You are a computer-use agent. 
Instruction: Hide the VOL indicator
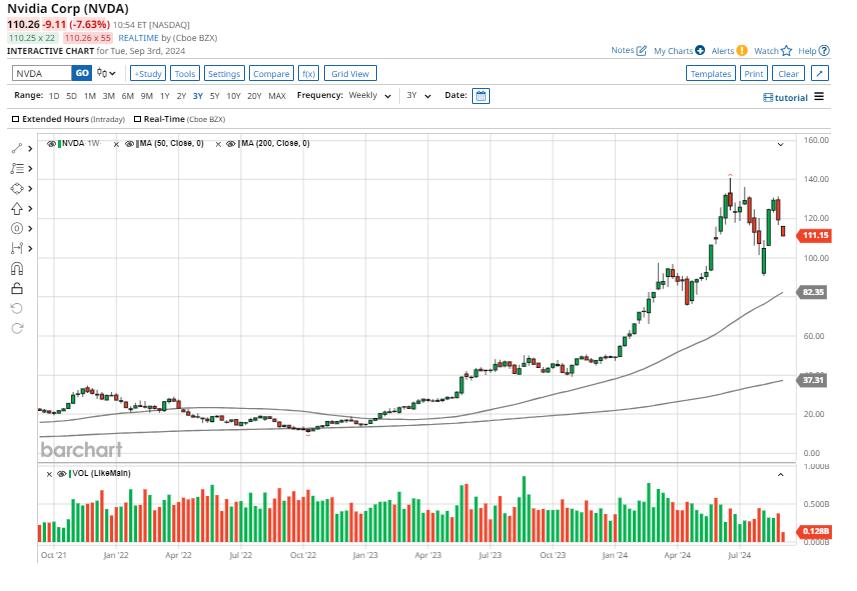click(x=62, y=474)
